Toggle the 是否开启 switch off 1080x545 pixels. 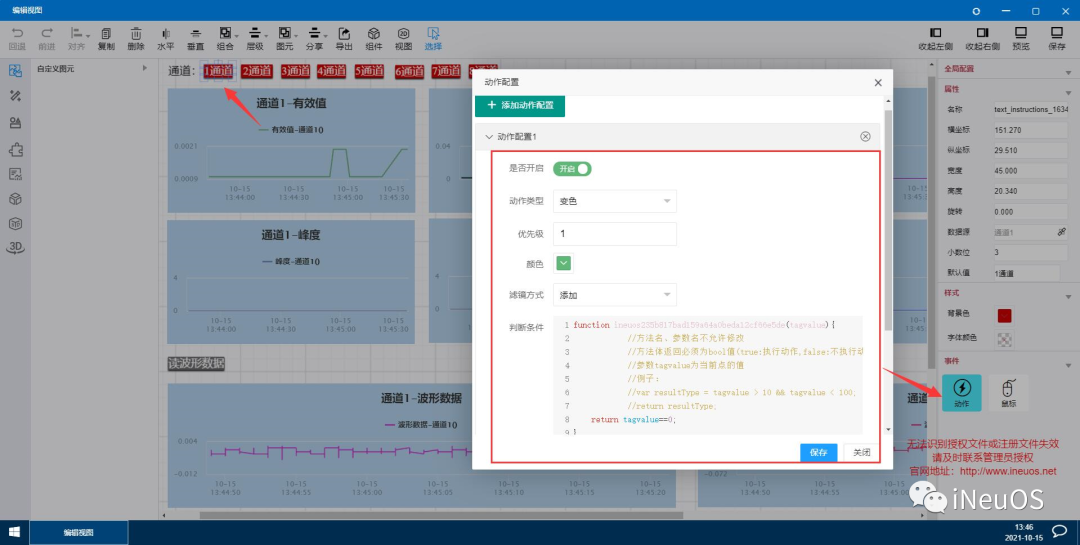(x=572, y=169)
